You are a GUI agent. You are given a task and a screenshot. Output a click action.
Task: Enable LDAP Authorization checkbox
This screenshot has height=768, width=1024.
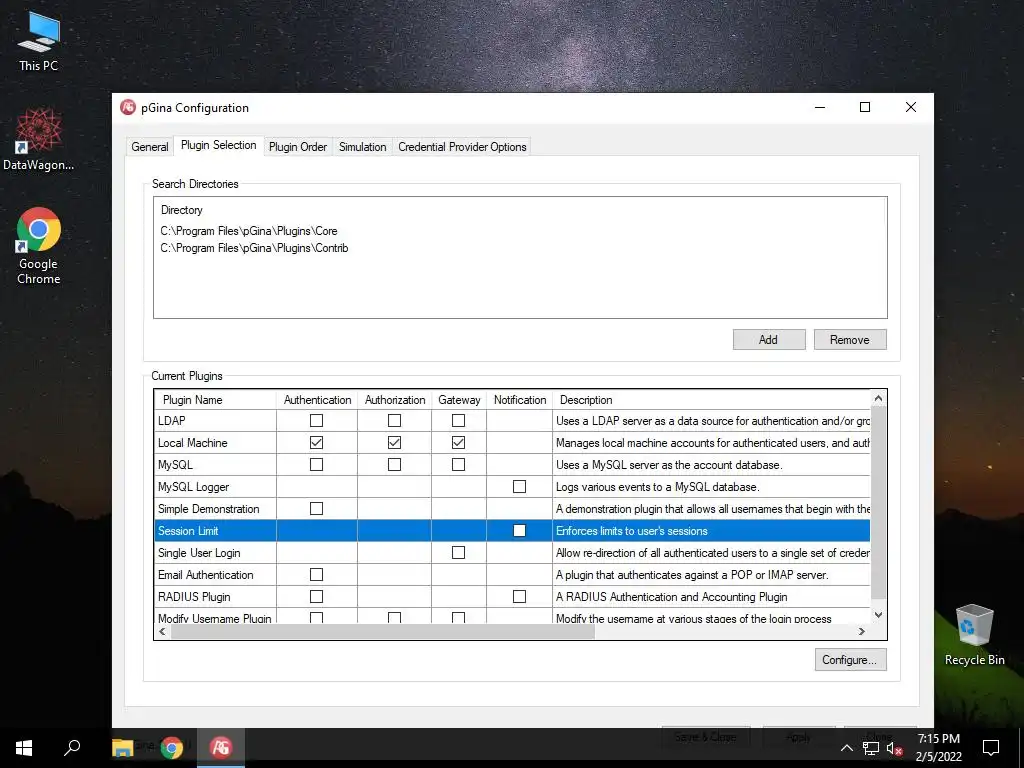(x=394, y=421)
